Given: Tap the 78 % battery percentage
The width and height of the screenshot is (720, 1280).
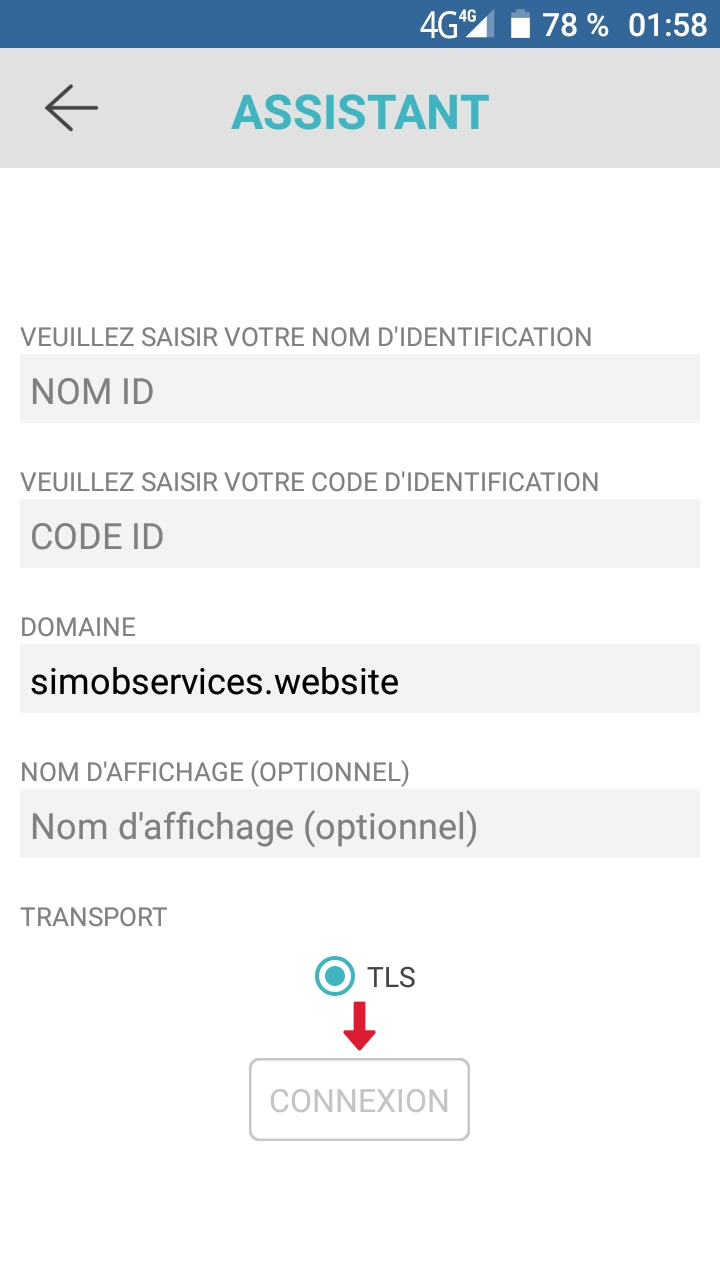Looking at the screenshot, I should [x=575, y=25].
